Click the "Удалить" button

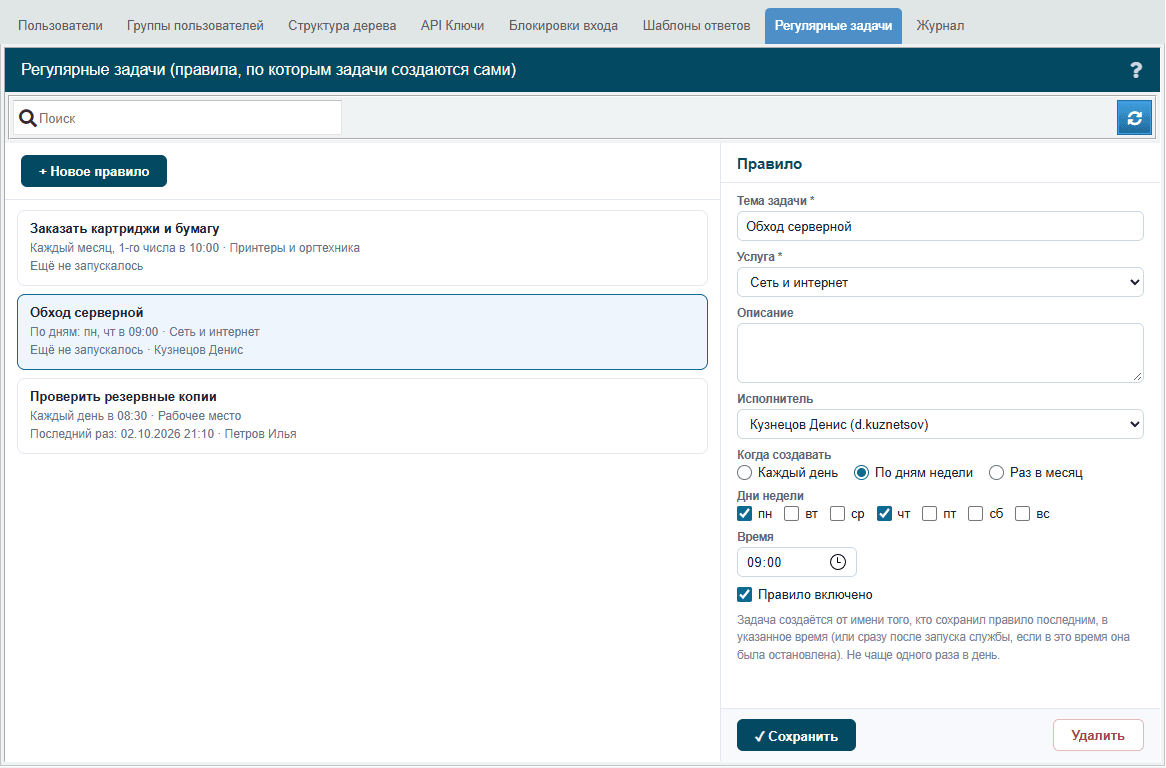pos(1098,735)
